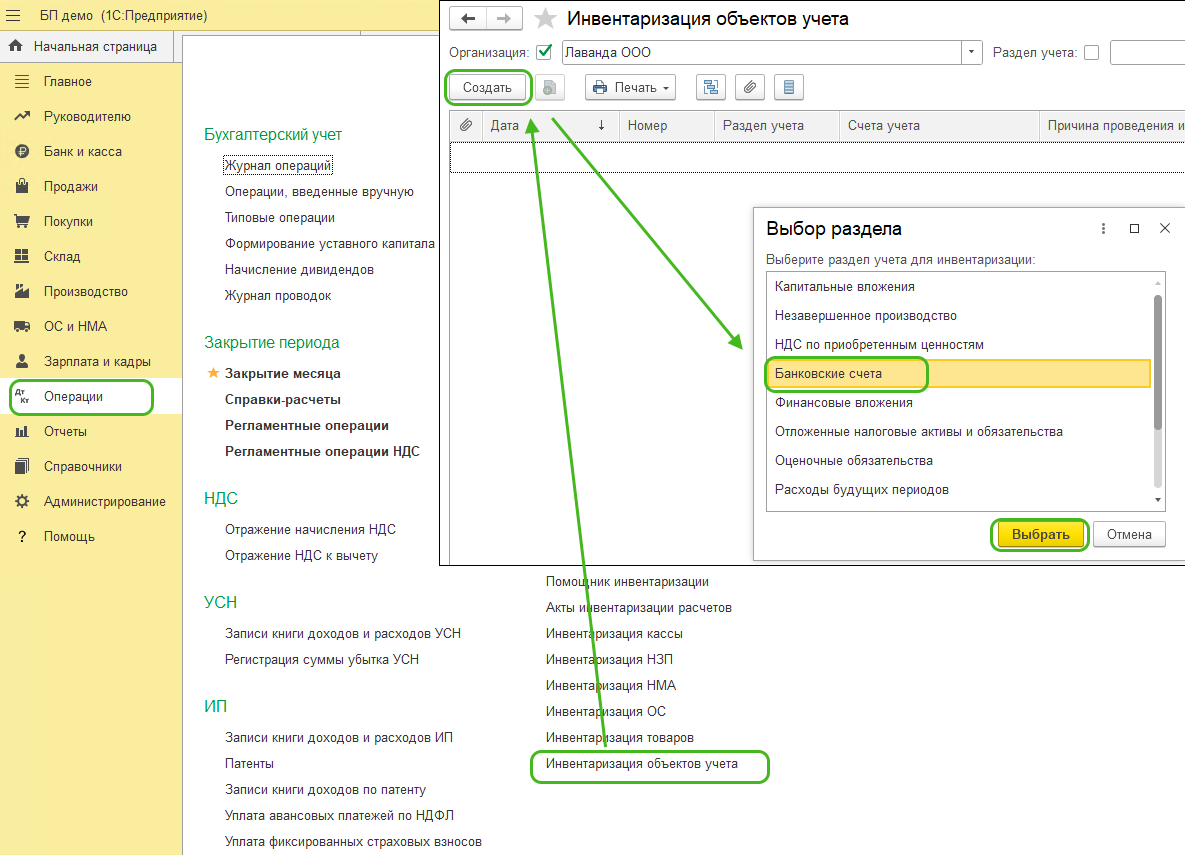This screenshot has height=855, width=1185.
Task: Click the Счета учета column header
Action: pos(939,125)
